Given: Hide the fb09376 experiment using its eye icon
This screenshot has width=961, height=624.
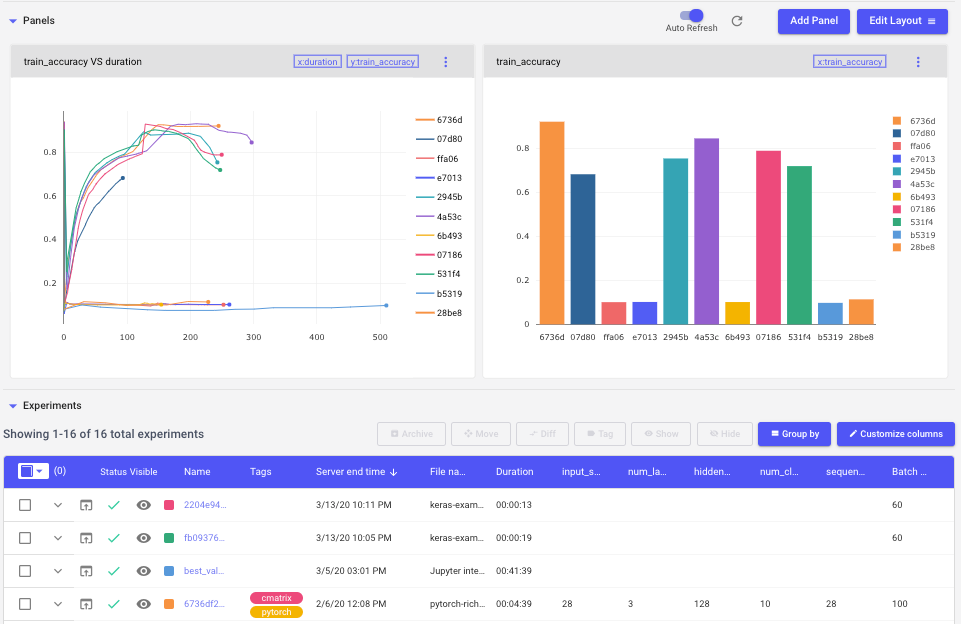Looking at the screenshot, I should point(144,538).
